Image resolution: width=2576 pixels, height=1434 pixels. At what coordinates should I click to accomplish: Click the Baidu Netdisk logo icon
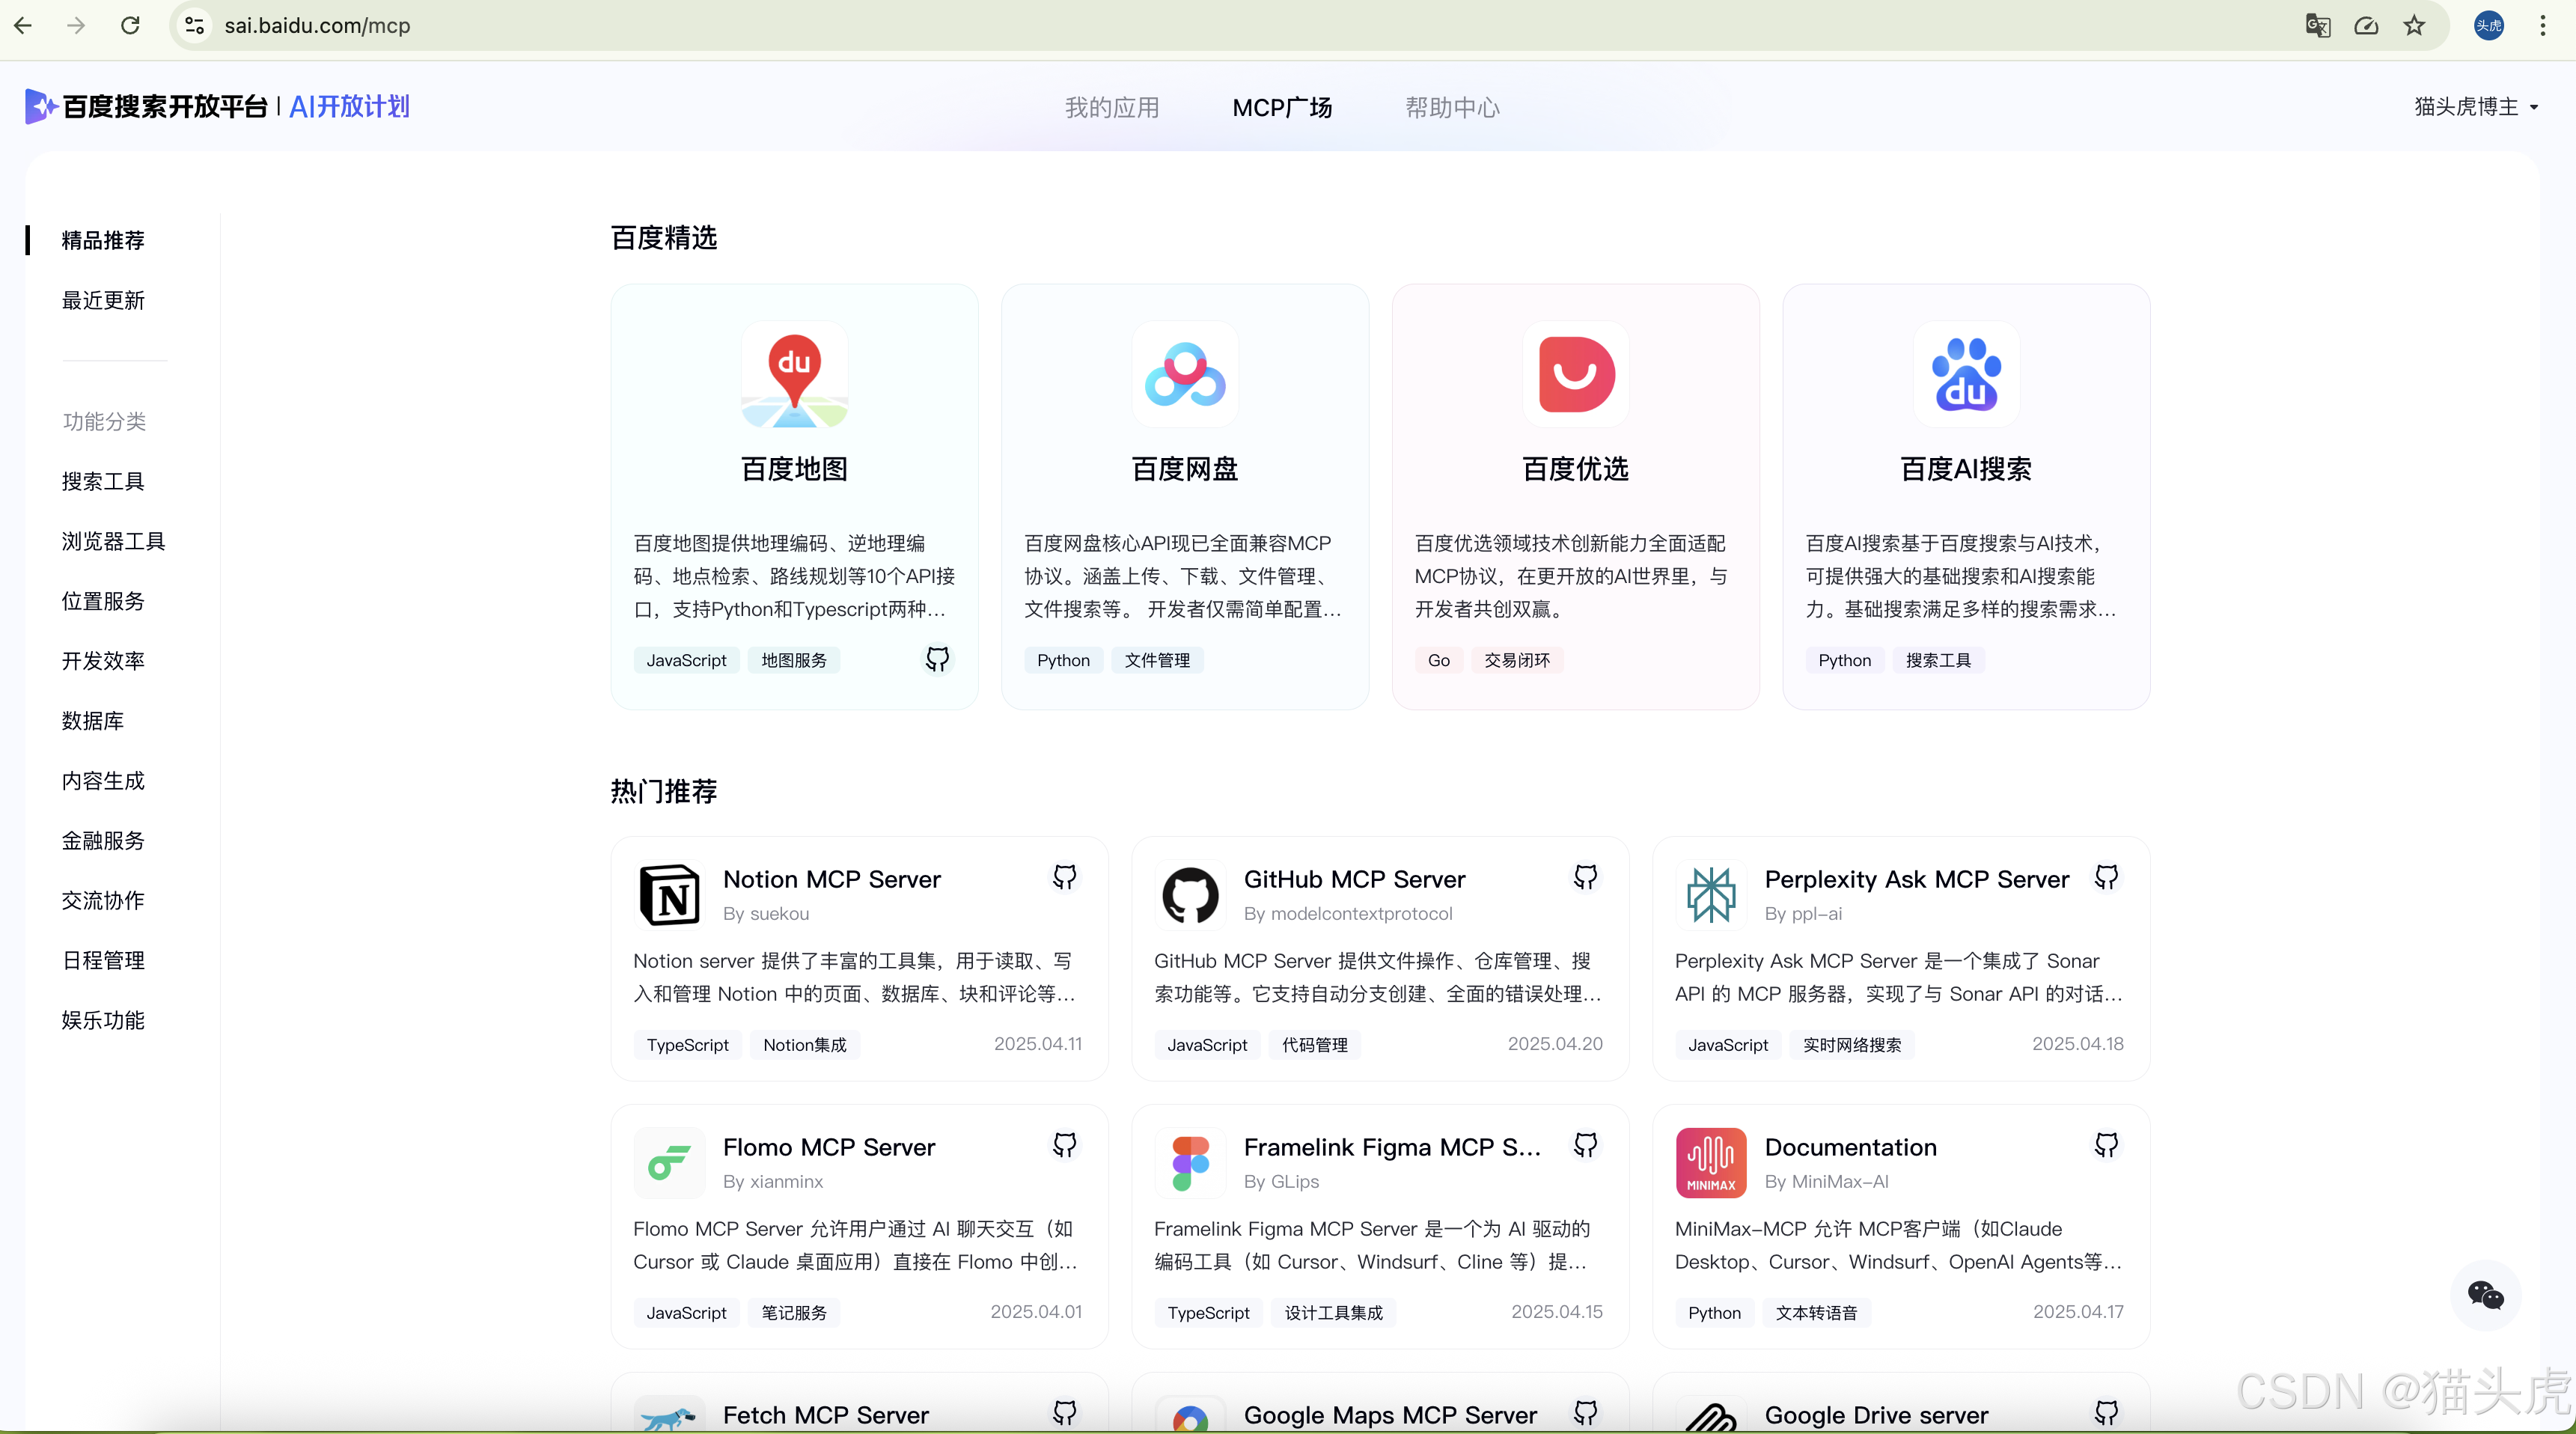(x=1185, y=374)
